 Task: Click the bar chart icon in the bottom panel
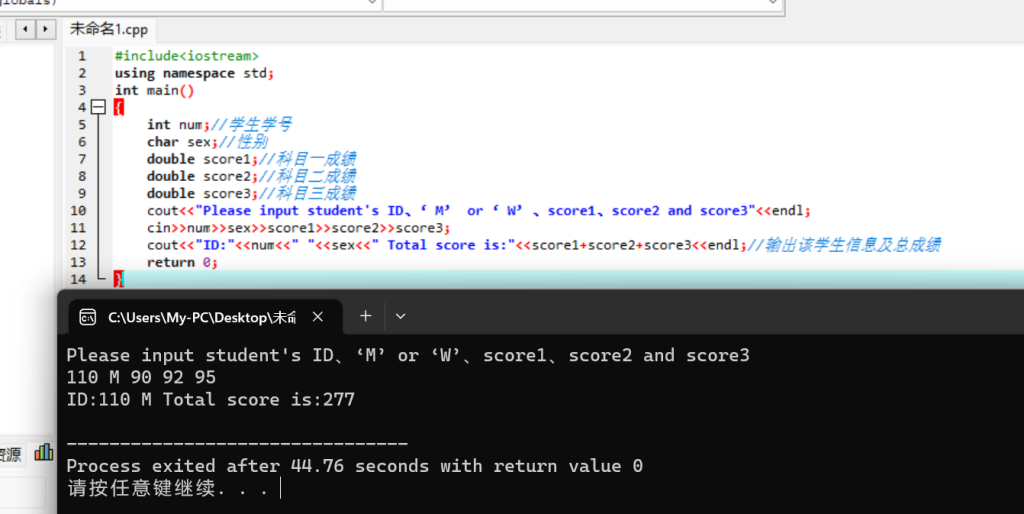click(44, 452)
